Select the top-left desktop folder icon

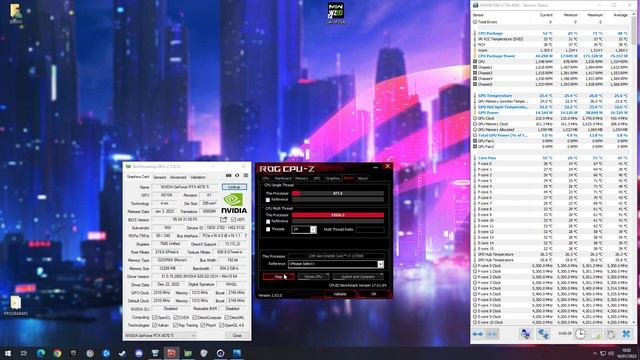[x=16, y=13]
